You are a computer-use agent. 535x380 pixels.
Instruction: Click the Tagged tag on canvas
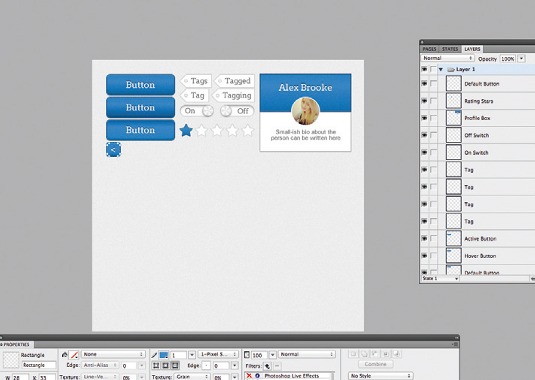point(235,81)
